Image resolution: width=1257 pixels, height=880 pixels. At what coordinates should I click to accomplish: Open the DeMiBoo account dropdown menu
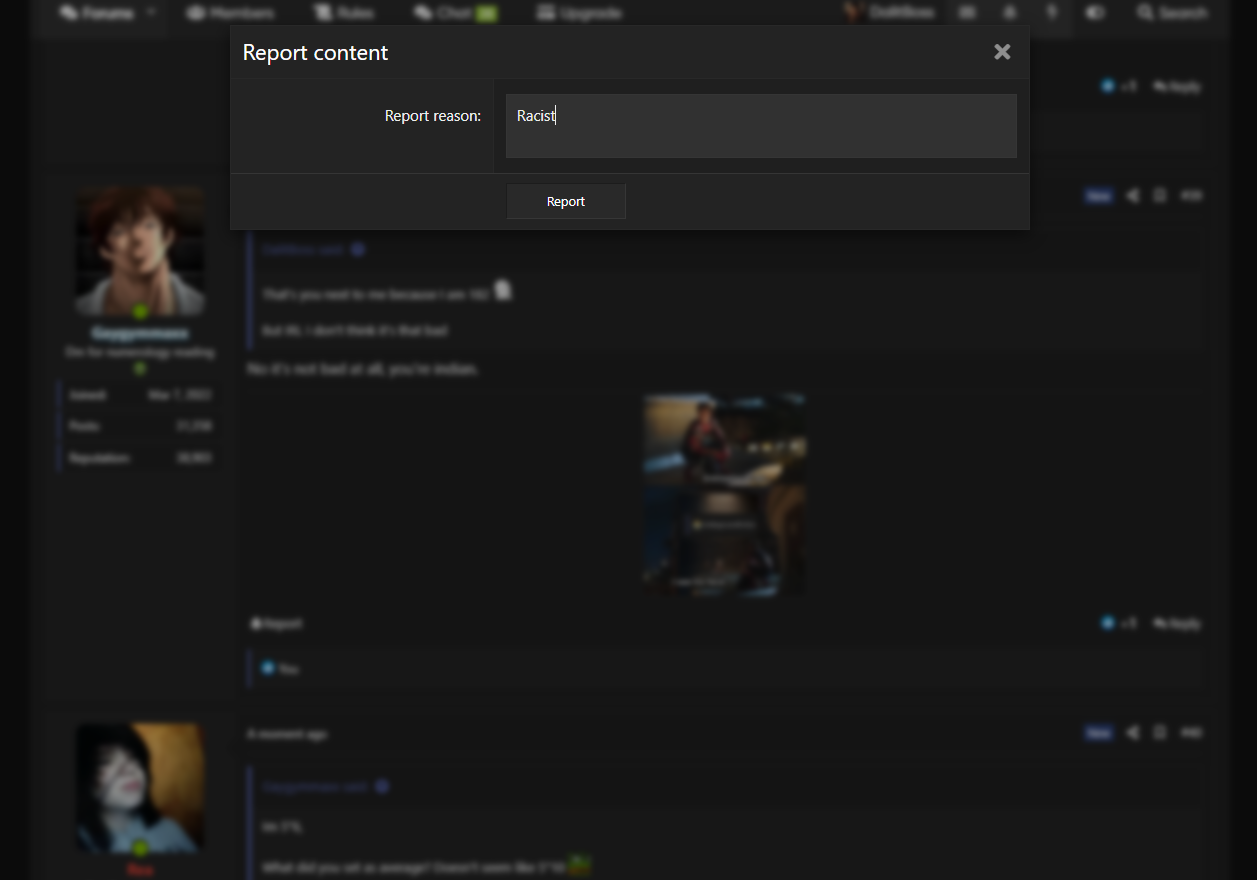(x=889, y=12)
